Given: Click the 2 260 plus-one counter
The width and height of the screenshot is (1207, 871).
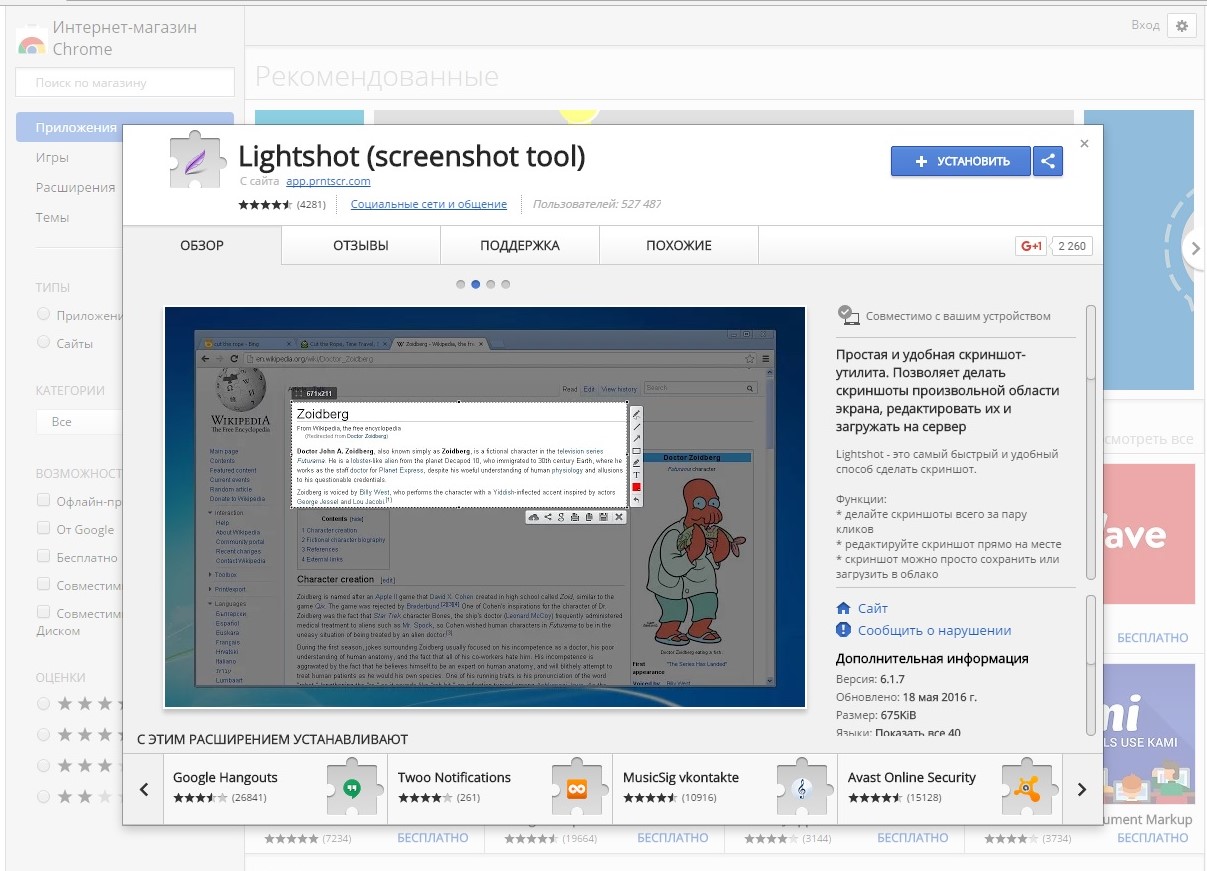Looking at the screenshot, I should pos(1071,246).
